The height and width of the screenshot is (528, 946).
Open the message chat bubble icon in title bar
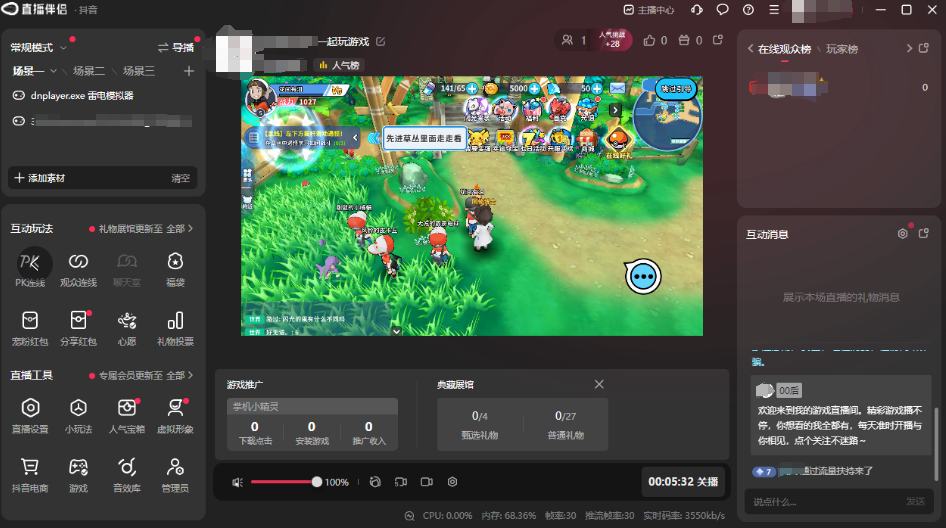pos(722,10)
